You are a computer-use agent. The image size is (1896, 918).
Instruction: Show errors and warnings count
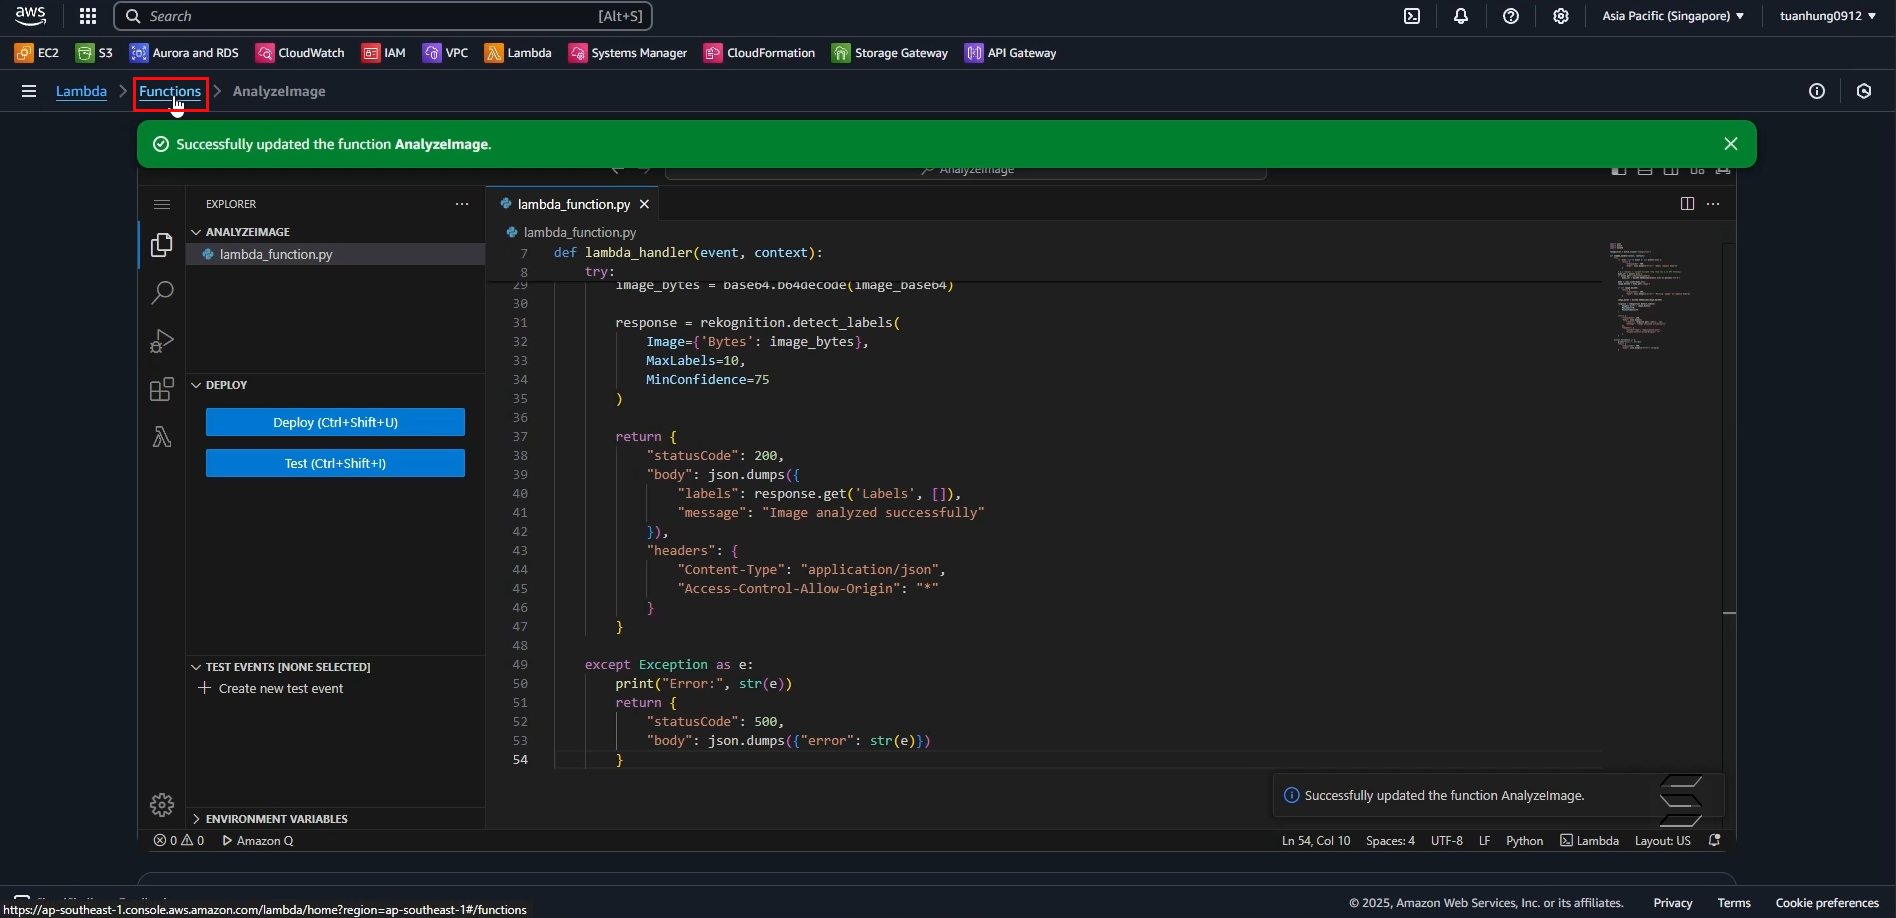click(x=179, y=841)
